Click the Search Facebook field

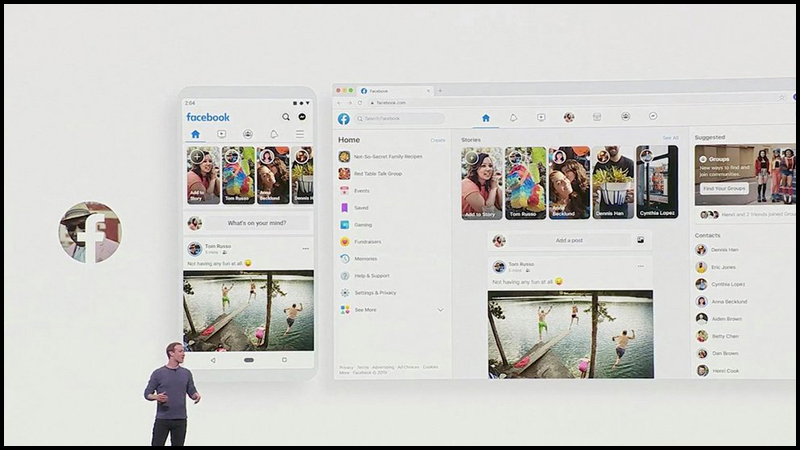click(x=399, y=118)
